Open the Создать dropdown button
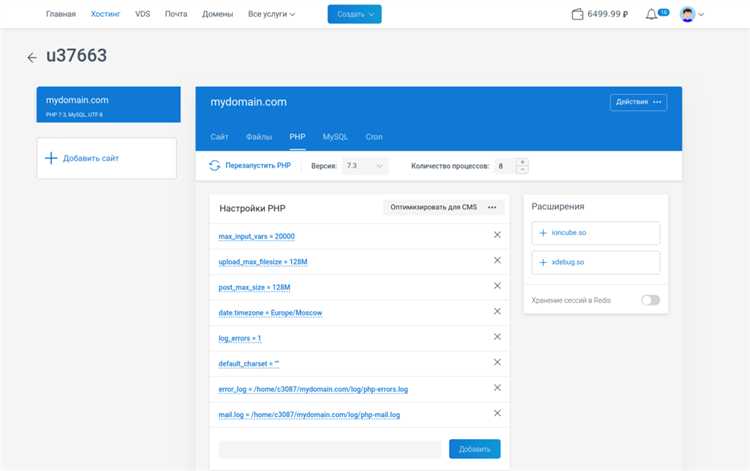 (x=354, y=14)
